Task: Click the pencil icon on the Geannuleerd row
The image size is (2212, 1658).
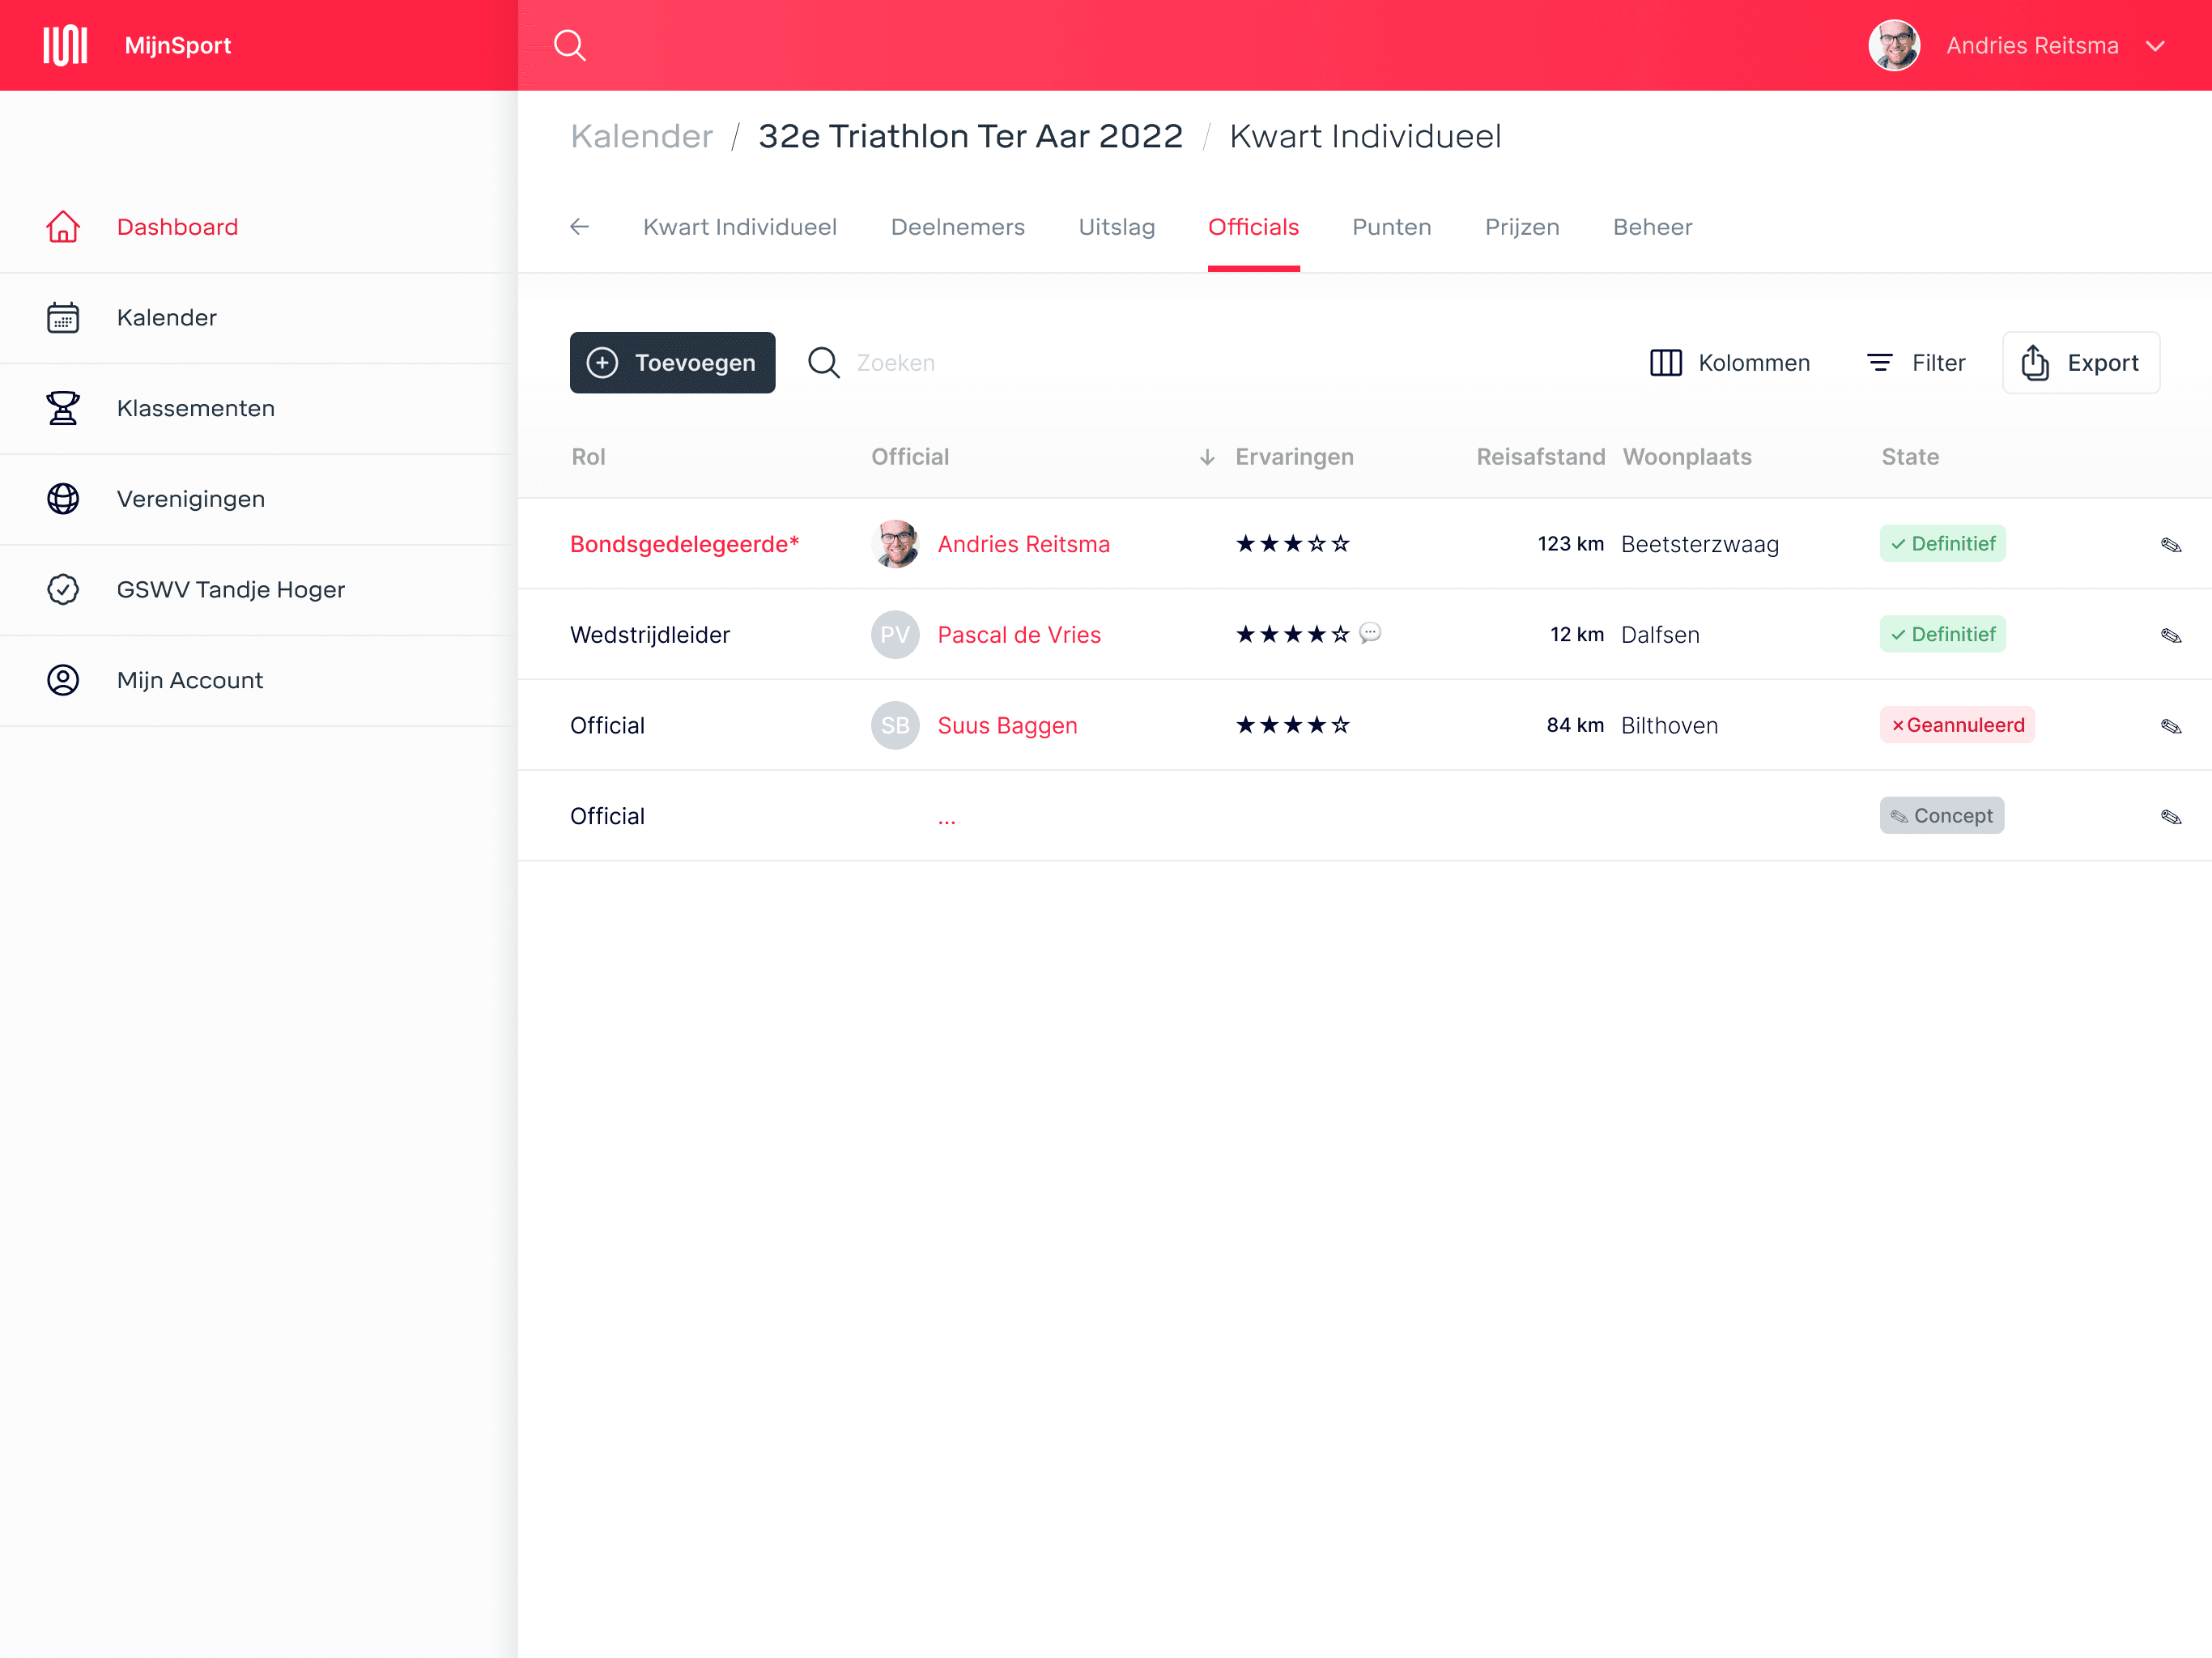Action: click(2170, 726)
